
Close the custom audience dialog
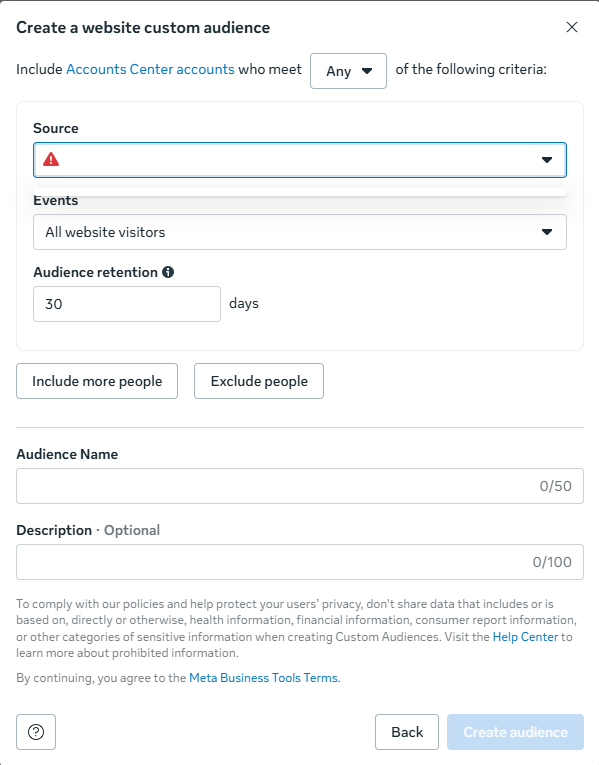tap(572, 27)
